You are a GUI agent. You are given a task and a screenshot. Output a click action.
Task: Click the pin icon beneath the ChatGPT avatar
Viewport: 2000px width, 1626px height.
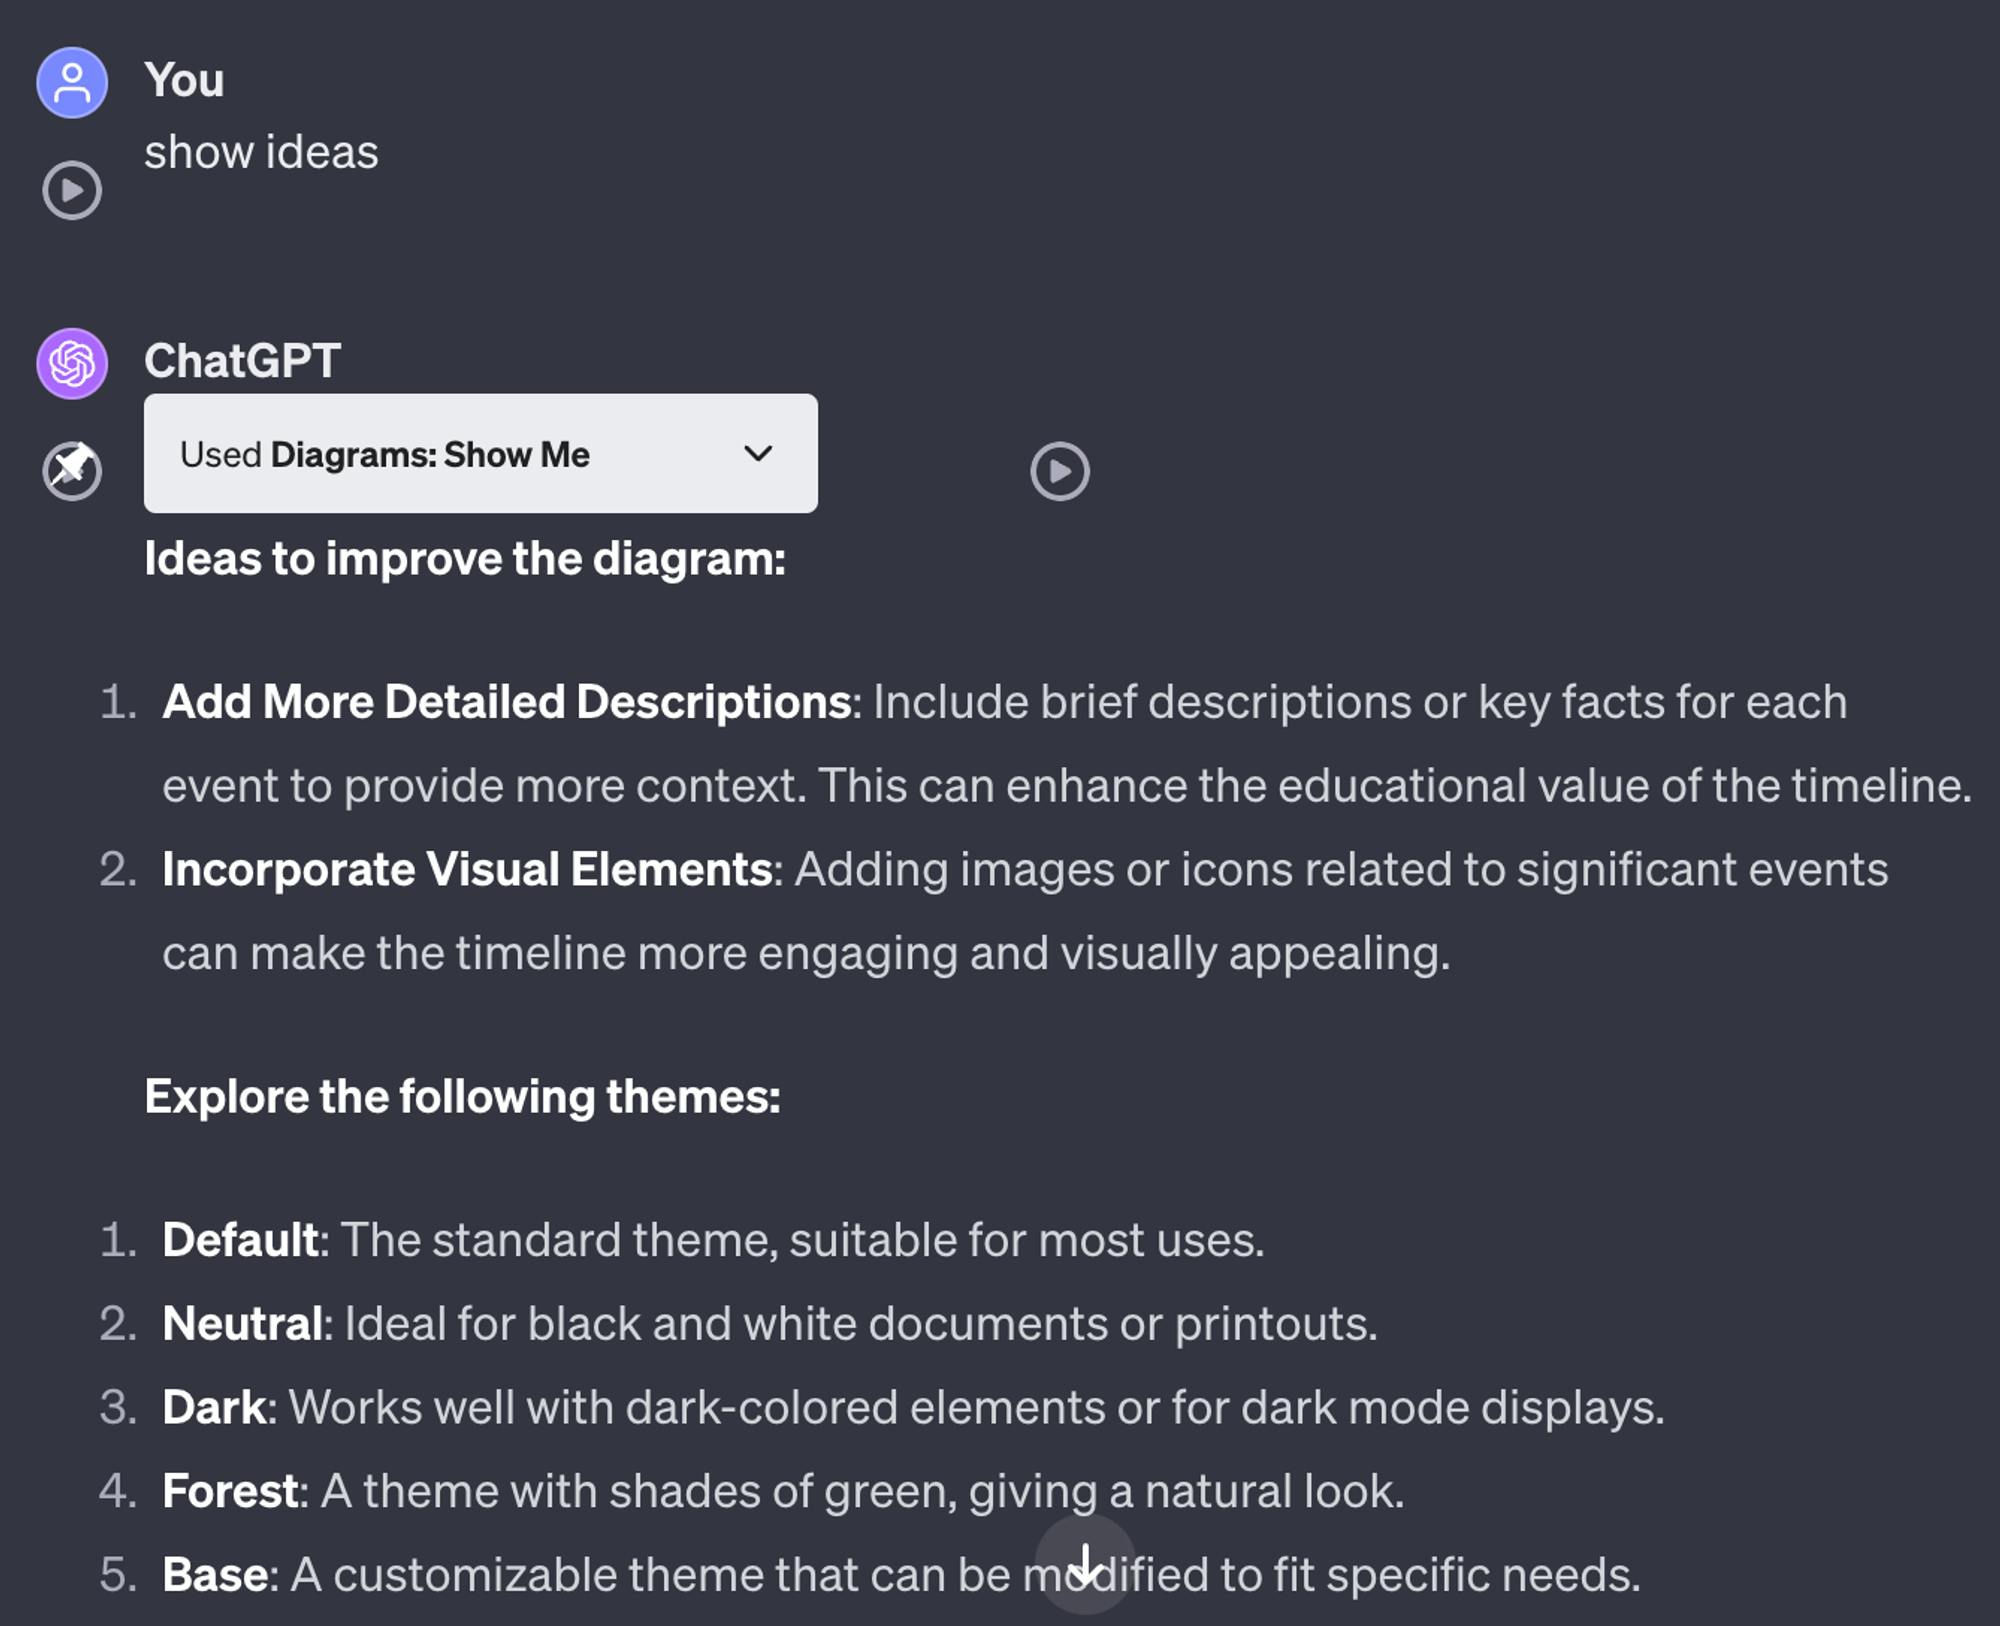click(72, 470)
